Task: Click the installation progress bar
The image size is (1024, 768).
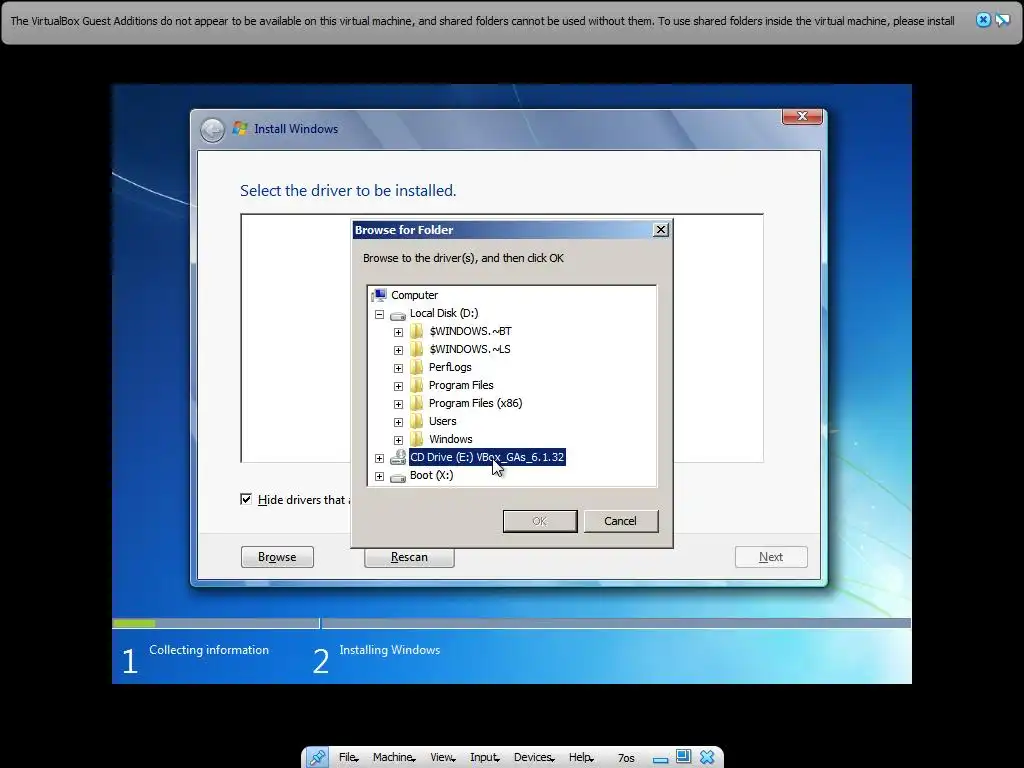Action: [x=511, y=623]
